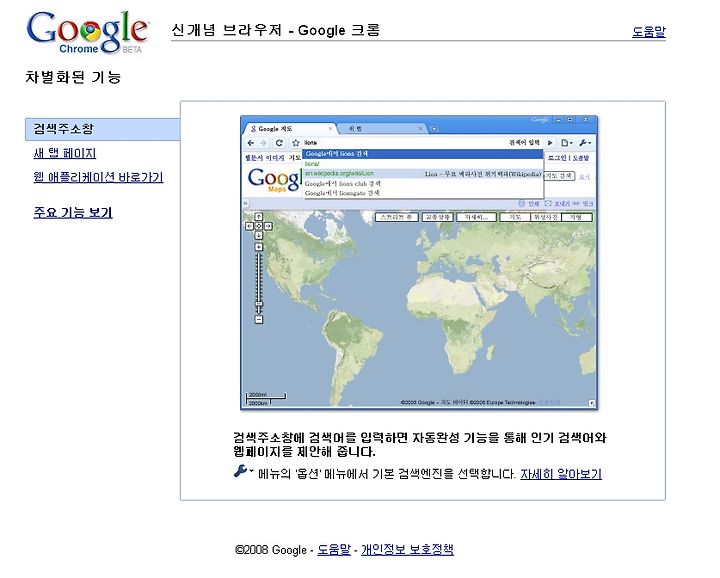Click the 자세히 알아보기 link
Screen dimensions: 720x578
pos(561,473)
